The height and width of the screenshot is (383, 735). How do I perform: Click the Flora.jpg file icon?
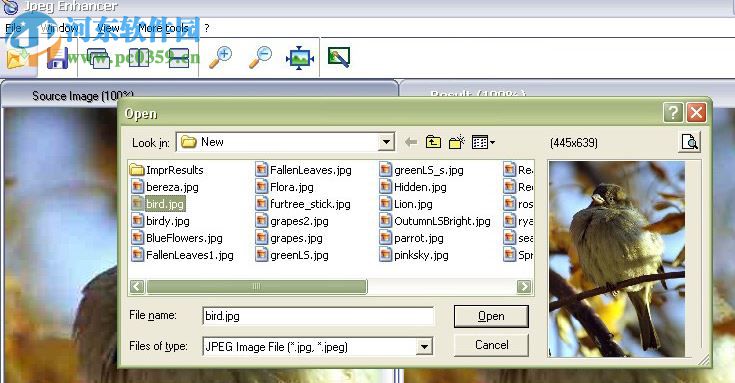262,187
